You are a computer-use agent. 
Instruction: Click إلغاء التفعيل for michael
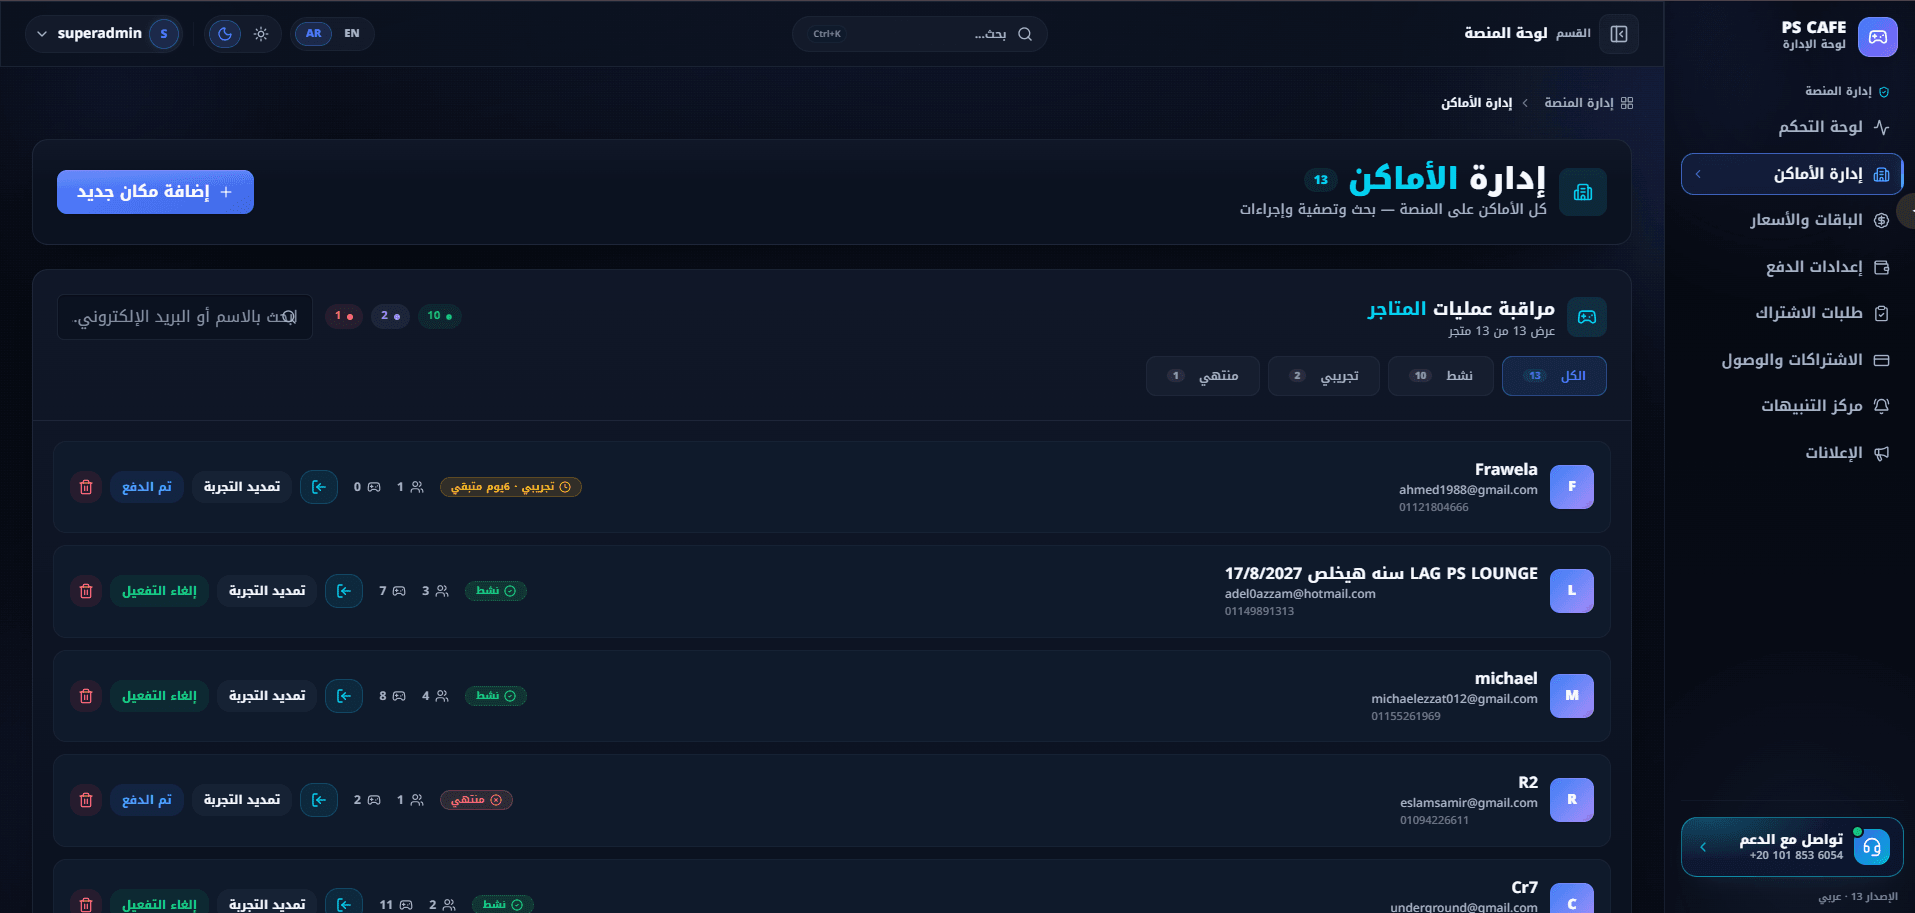(160, 696)
